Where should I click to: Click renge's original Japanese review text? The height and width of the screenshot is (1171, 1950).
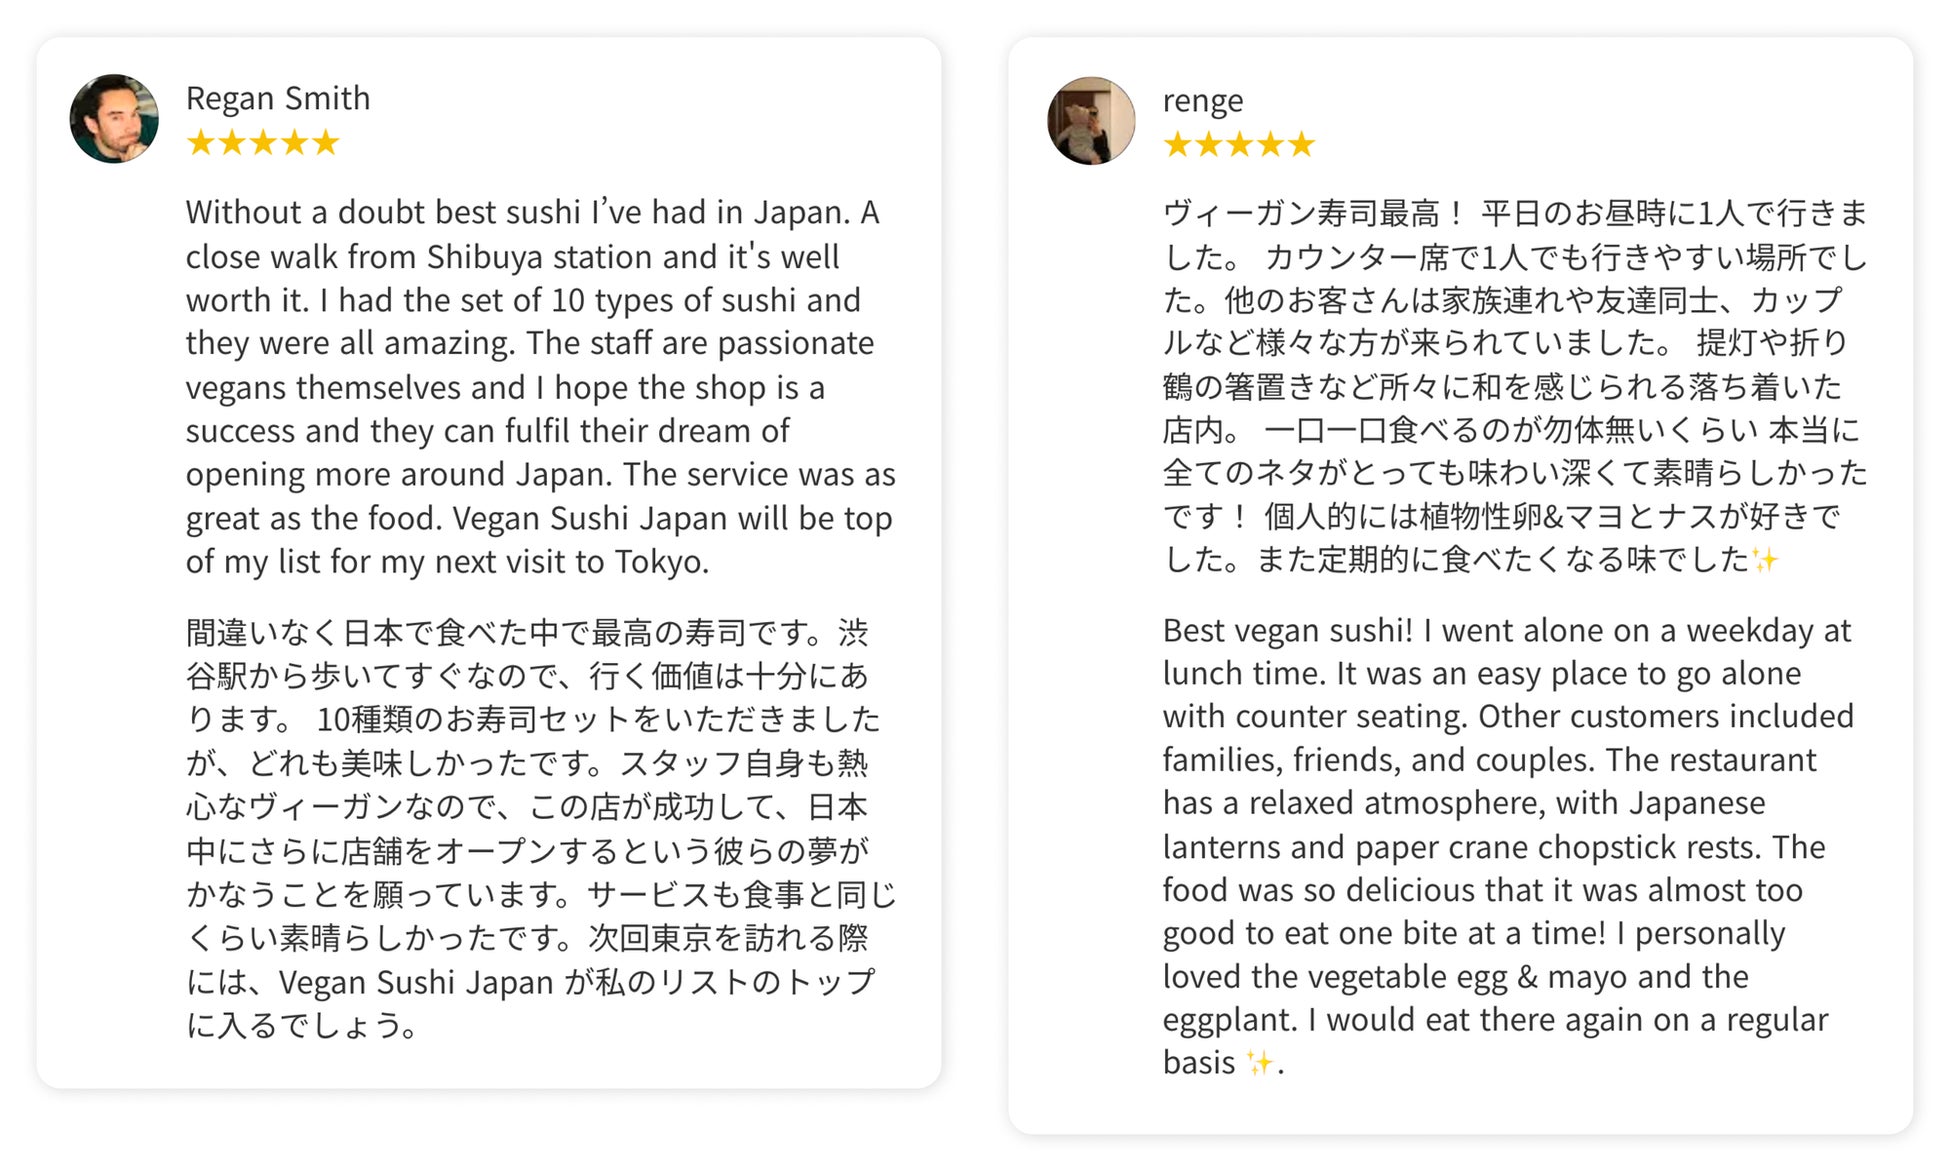pyautogui.click(x=1514, y=386)
